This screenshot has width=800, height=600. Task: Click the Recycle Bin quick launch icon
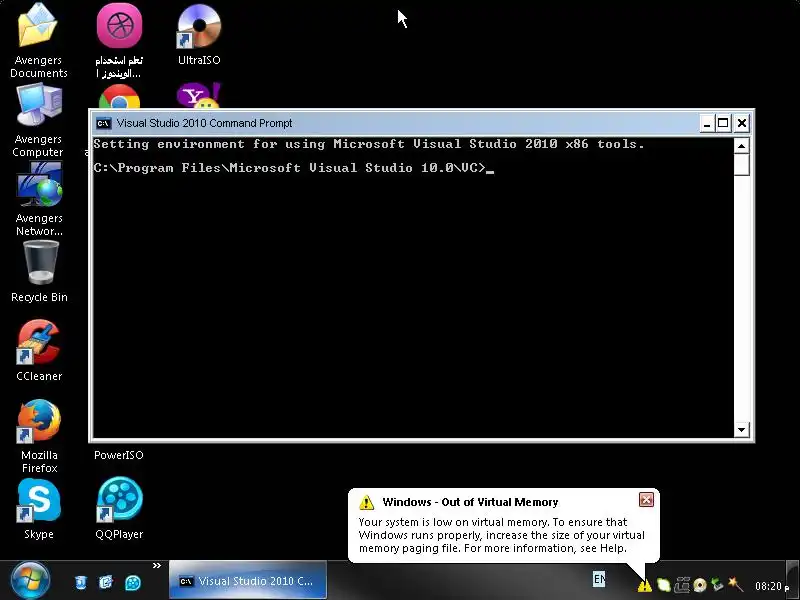[x=81, y=582]
